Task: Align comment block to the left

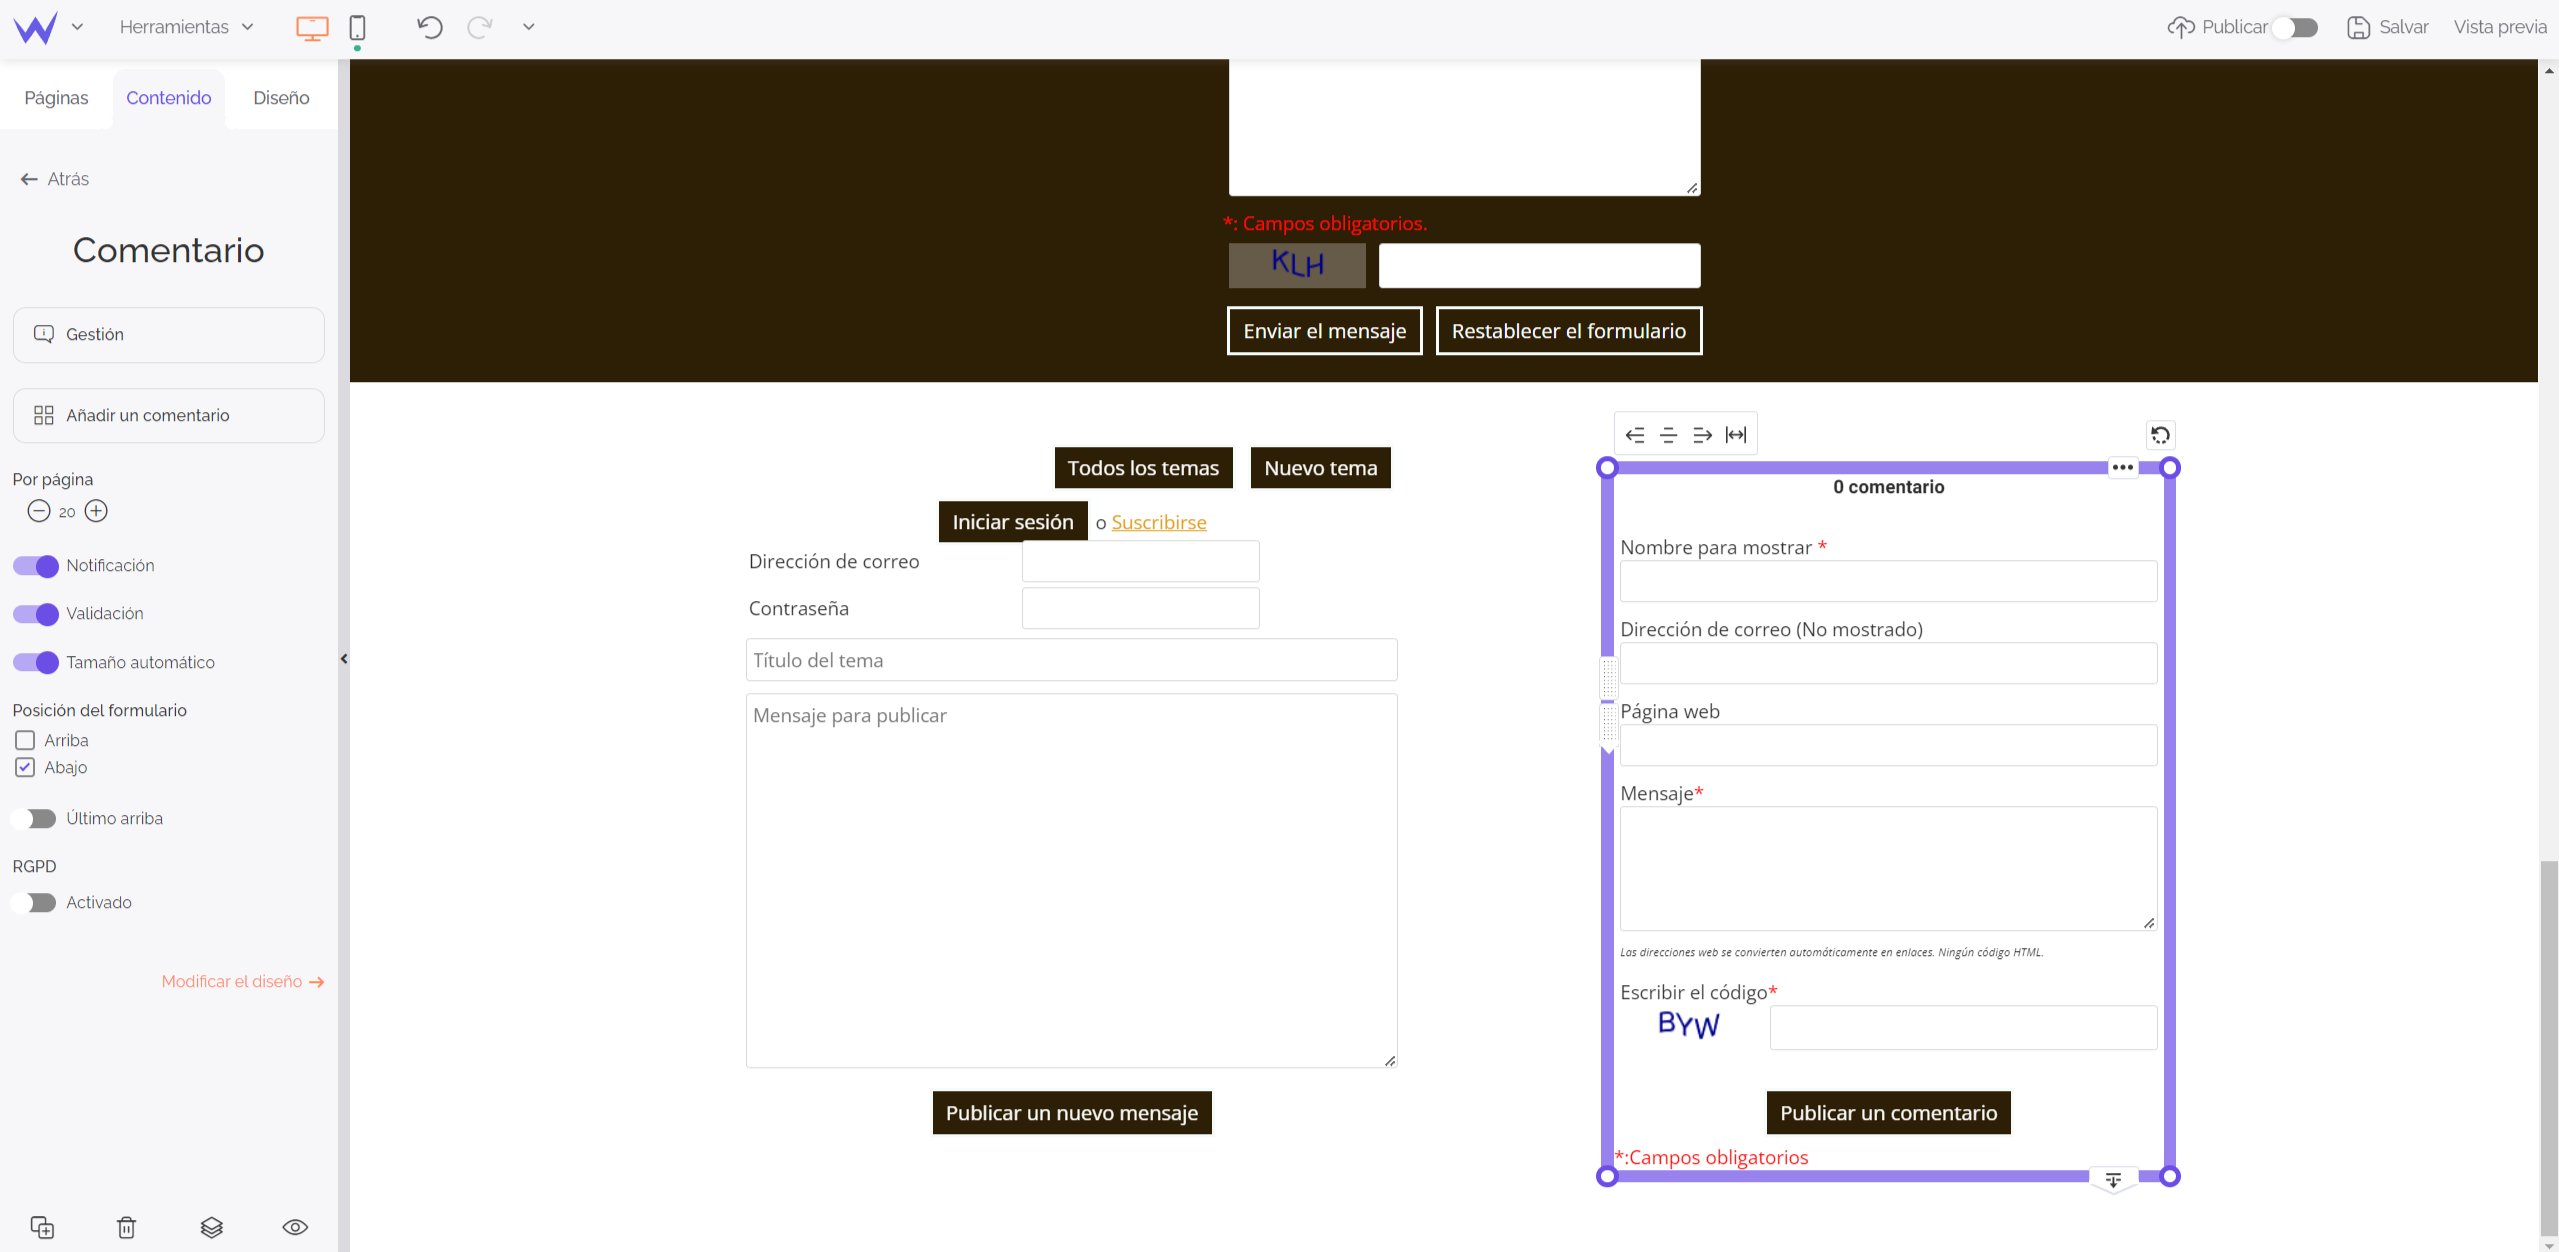Action: click(x=1635, y=435)
